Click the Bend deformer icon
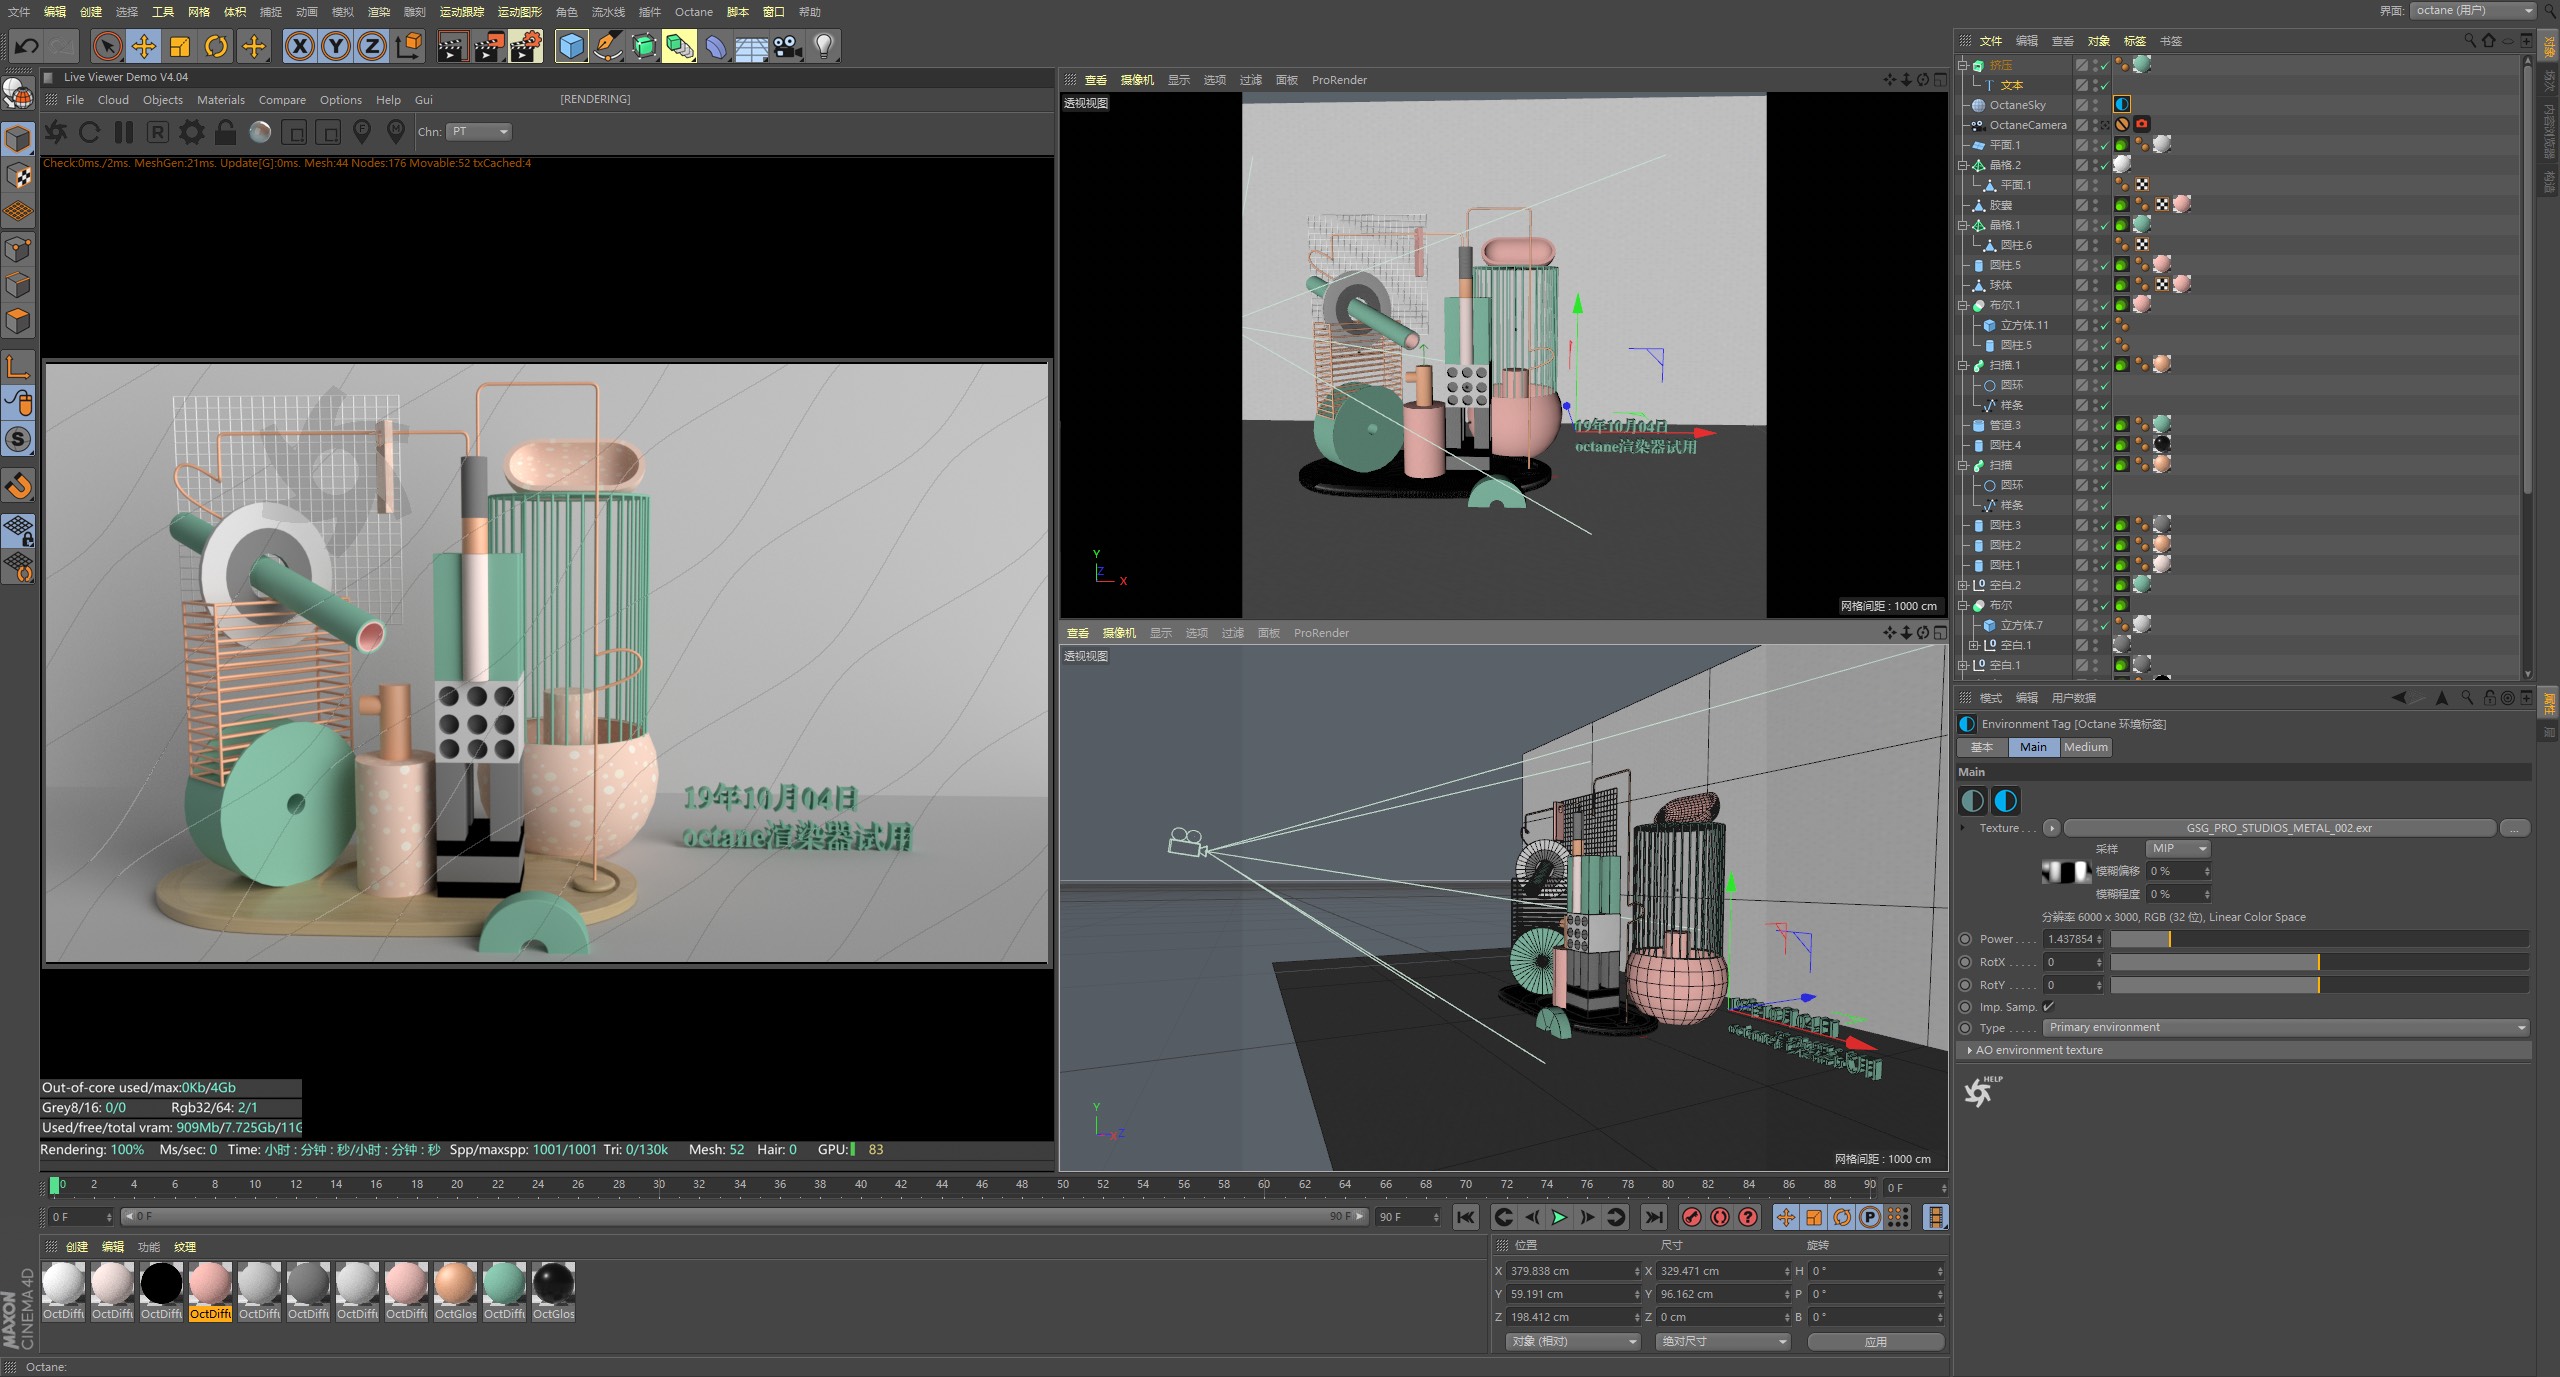This screenshot has width=2560, height=1377. (x=716, y=46)
